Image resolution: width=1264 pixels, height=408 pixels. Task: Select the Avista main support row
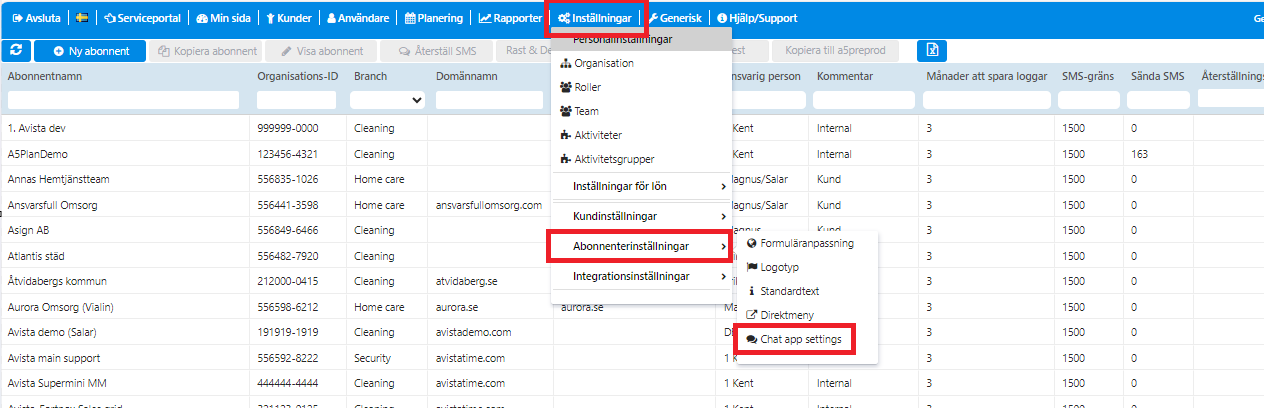(632, 357)
